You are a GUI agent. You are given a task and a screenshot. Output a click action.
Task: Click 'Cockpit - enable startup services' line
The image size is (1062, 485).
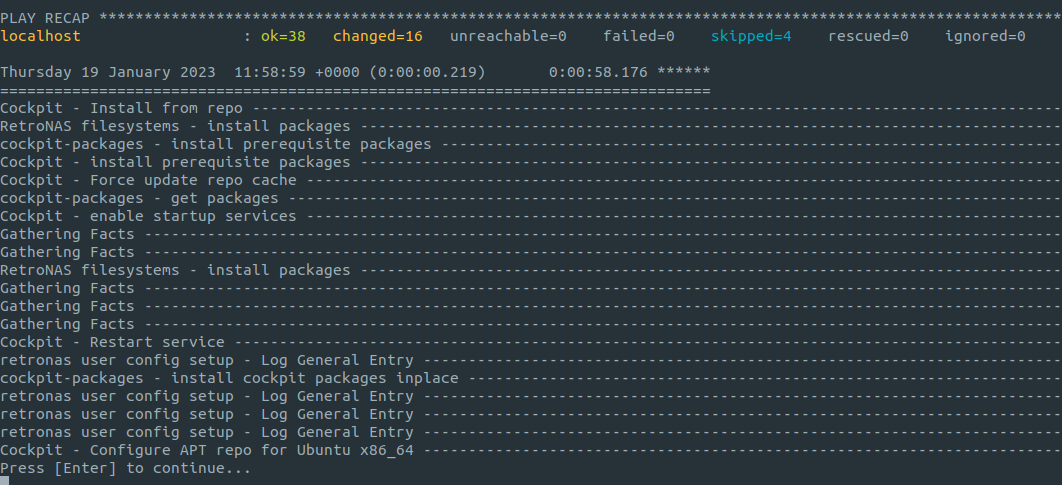tap(148, 216)
